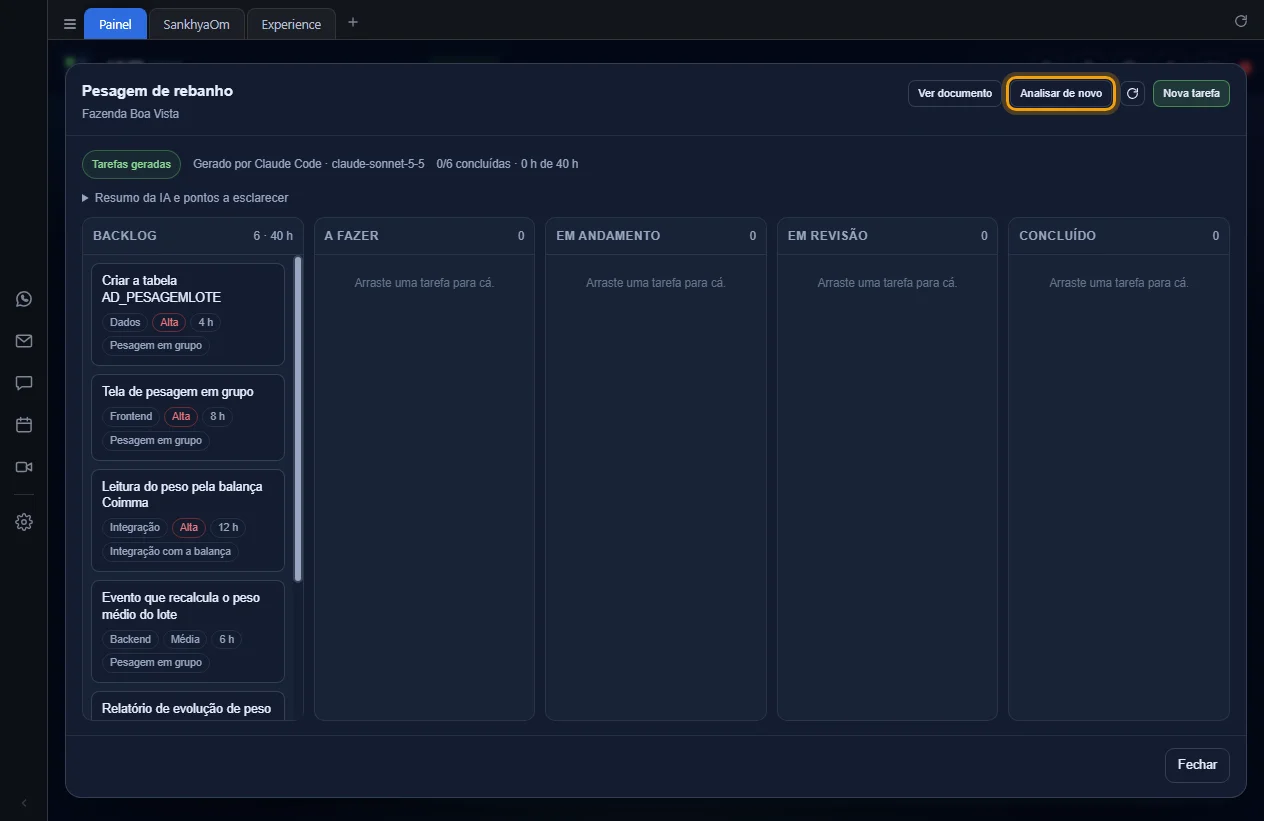This screenshot has height=821, width=1264.
Task: Click the Ver documento button
Action: click(x=955, y=94)
